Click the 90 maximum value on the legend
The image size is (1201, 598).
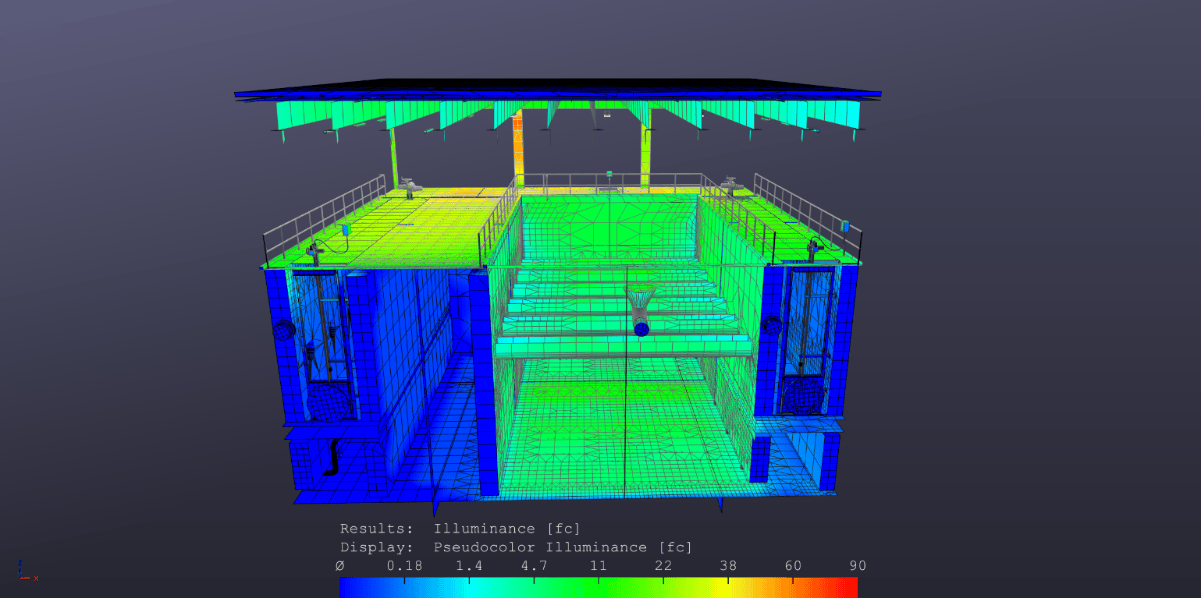(x=857, y=566)
